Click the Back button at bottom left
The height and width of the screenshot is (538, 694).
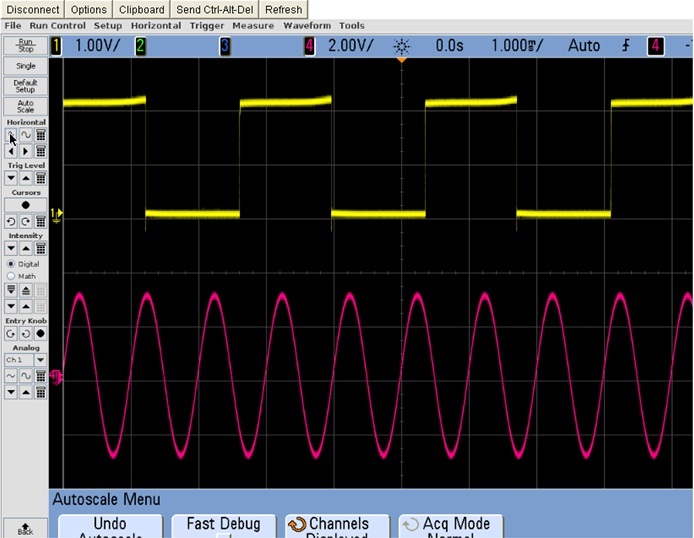click(25, 527)
